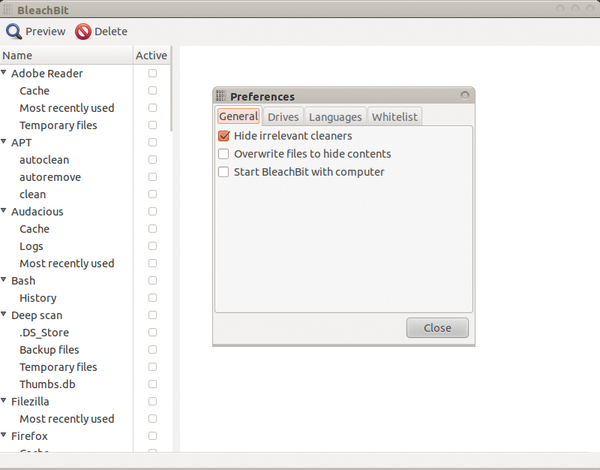The image size is (600, 470).
Task: Switch to the General tab
Action: coord(239,116)
